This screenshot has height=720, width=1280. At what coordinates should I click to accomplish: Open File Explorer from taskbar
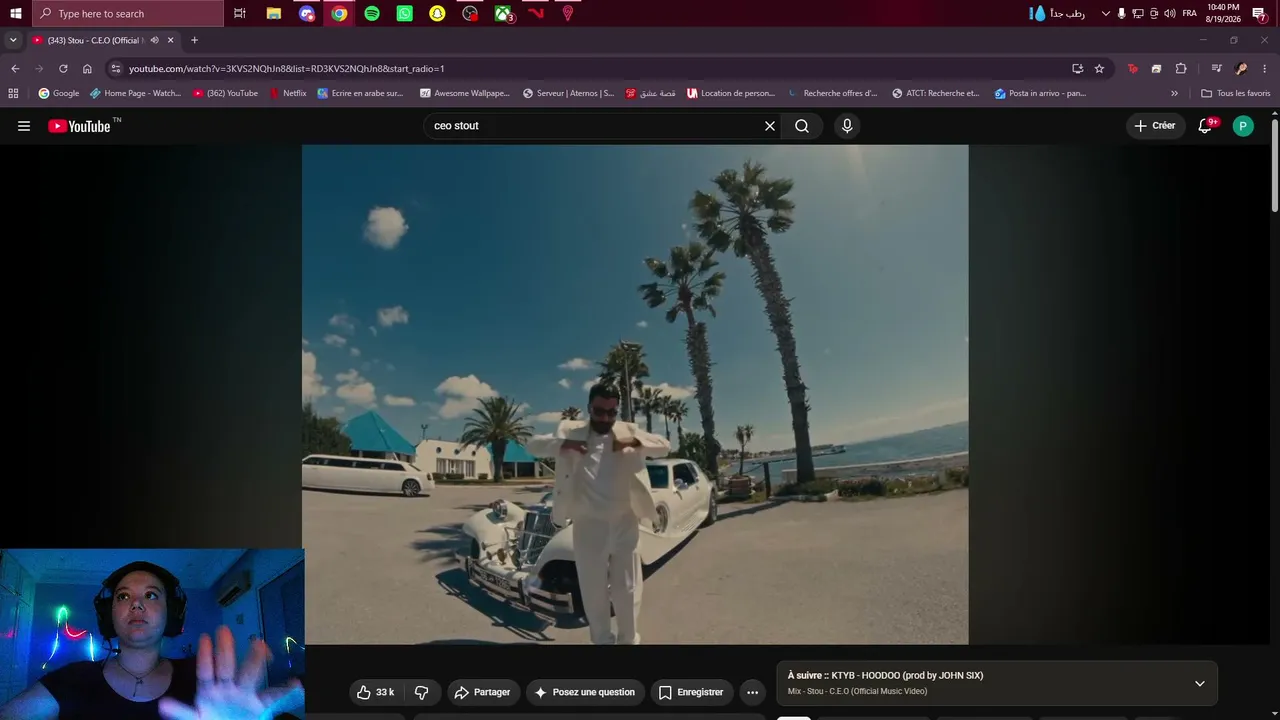[x=273, y=13]
